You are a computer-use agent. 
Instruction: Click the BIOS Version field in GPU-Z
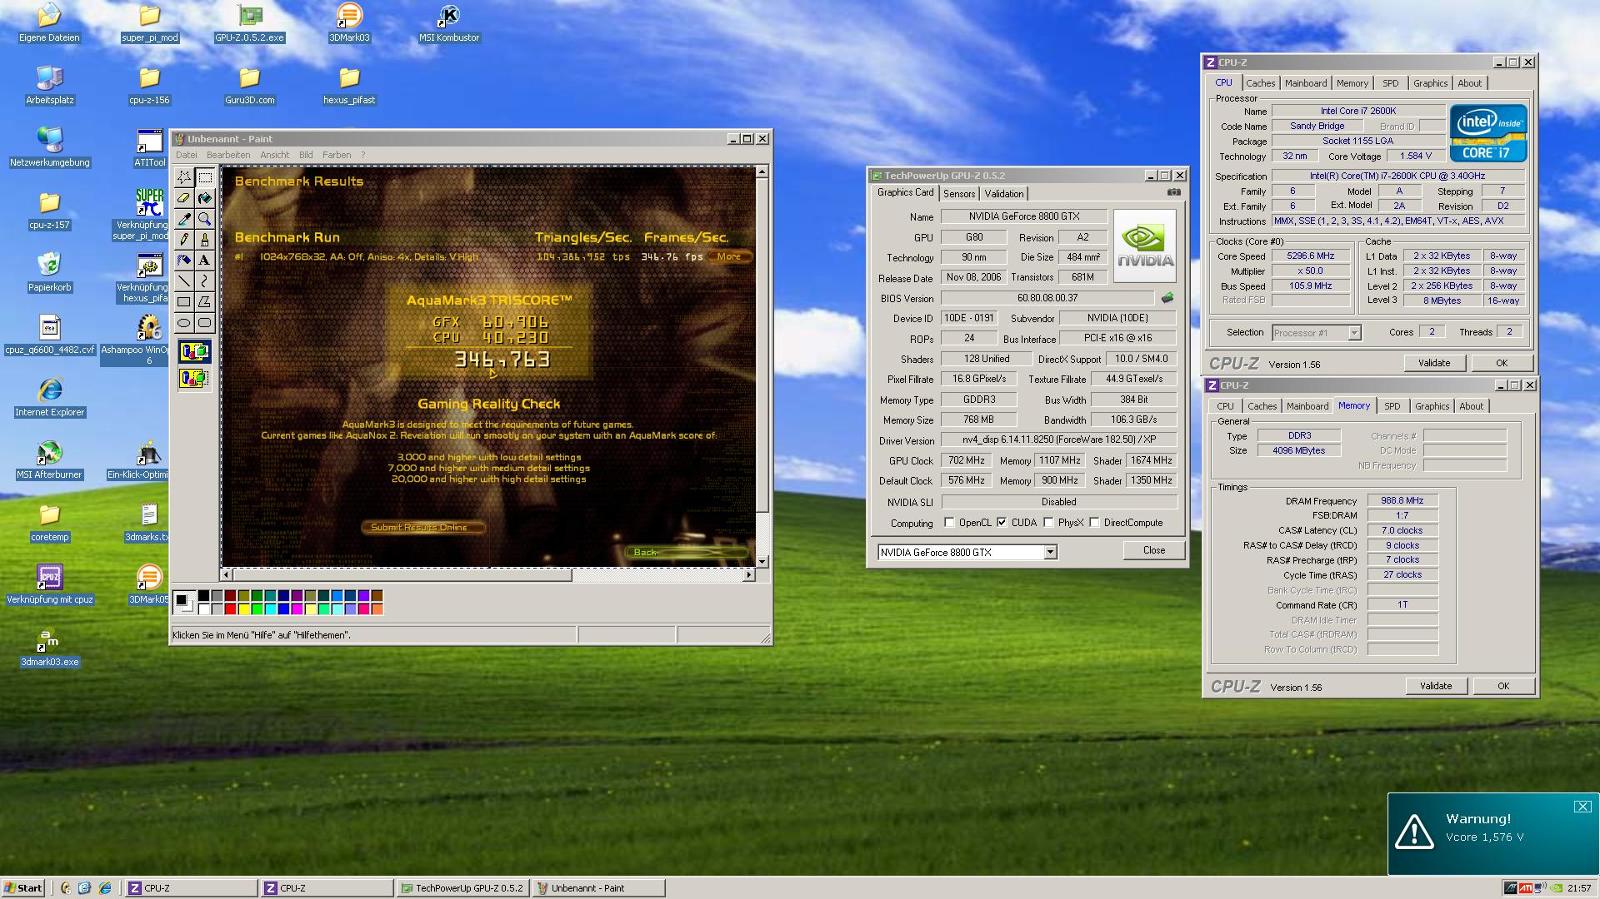(x=1047, y=298)
